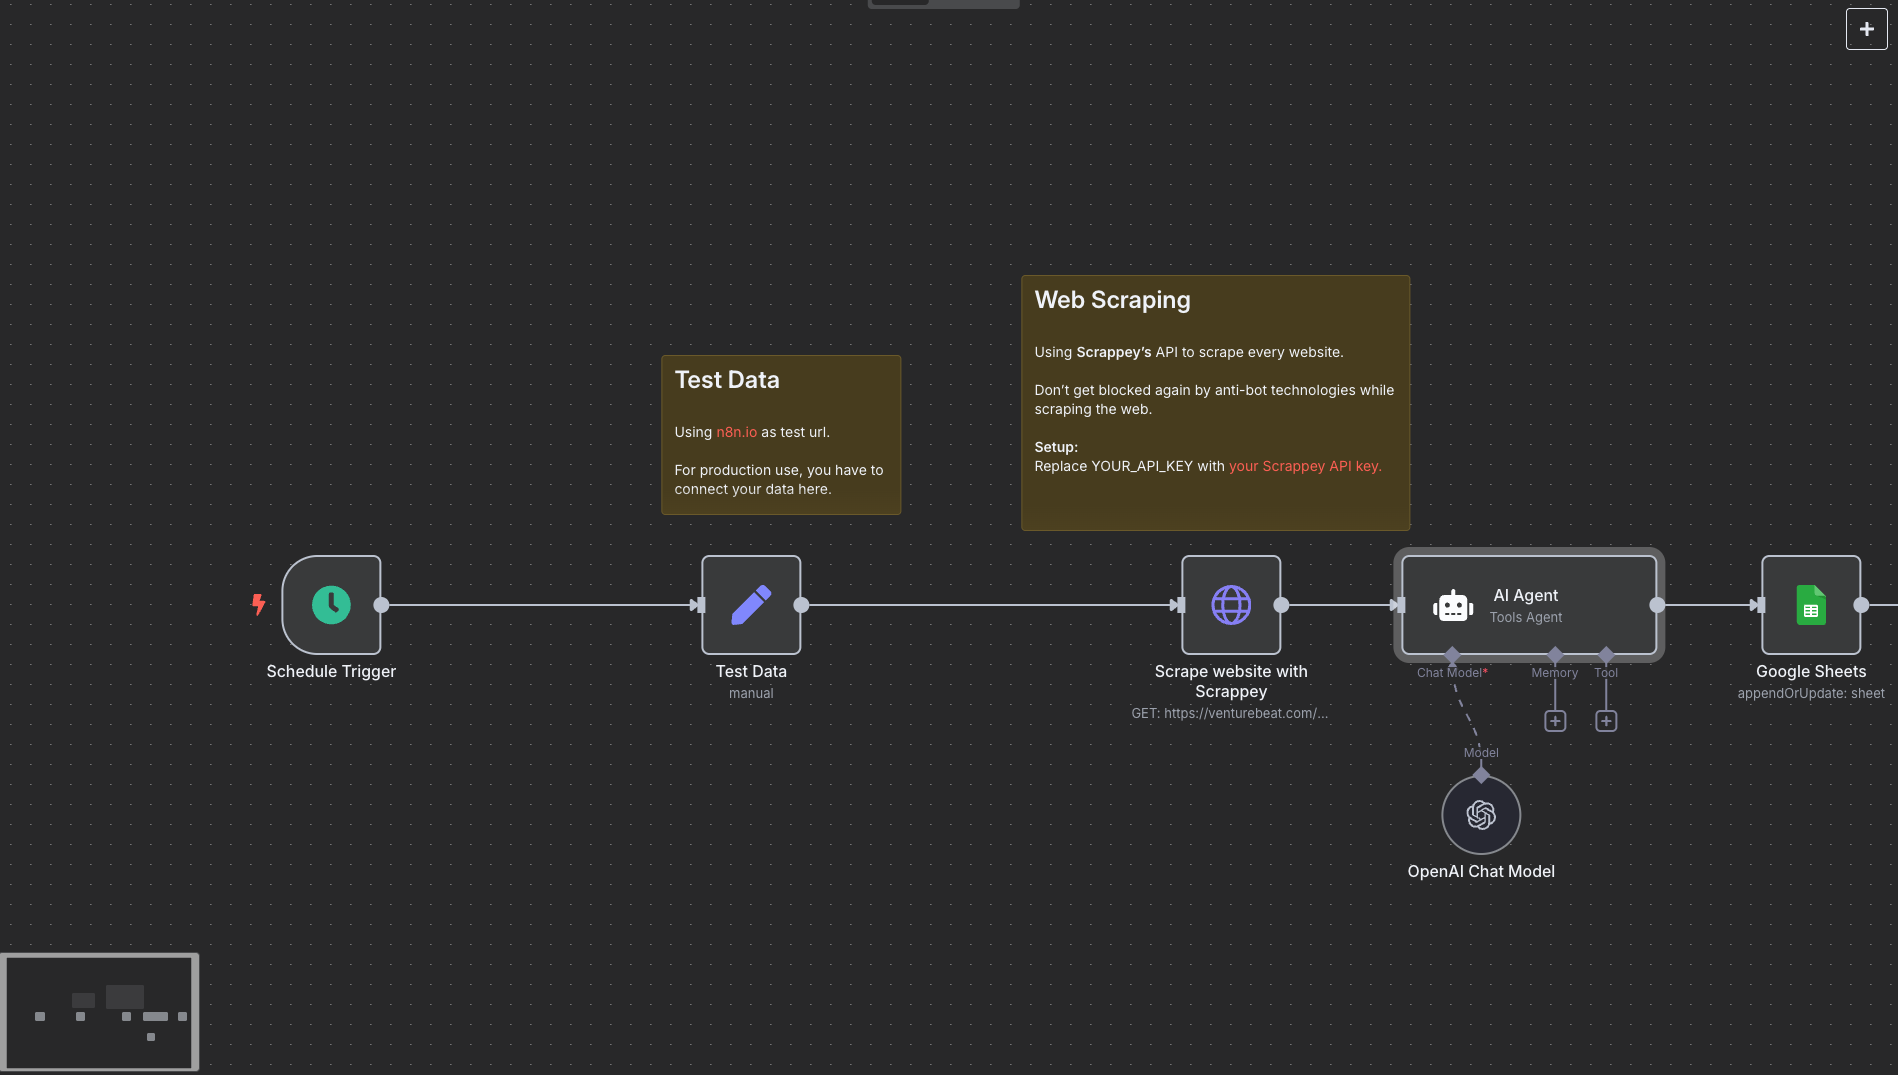The width and height of the screenshot is (1898, 1075).
Task: Open the Google Sheets node
Action: 1811,605
